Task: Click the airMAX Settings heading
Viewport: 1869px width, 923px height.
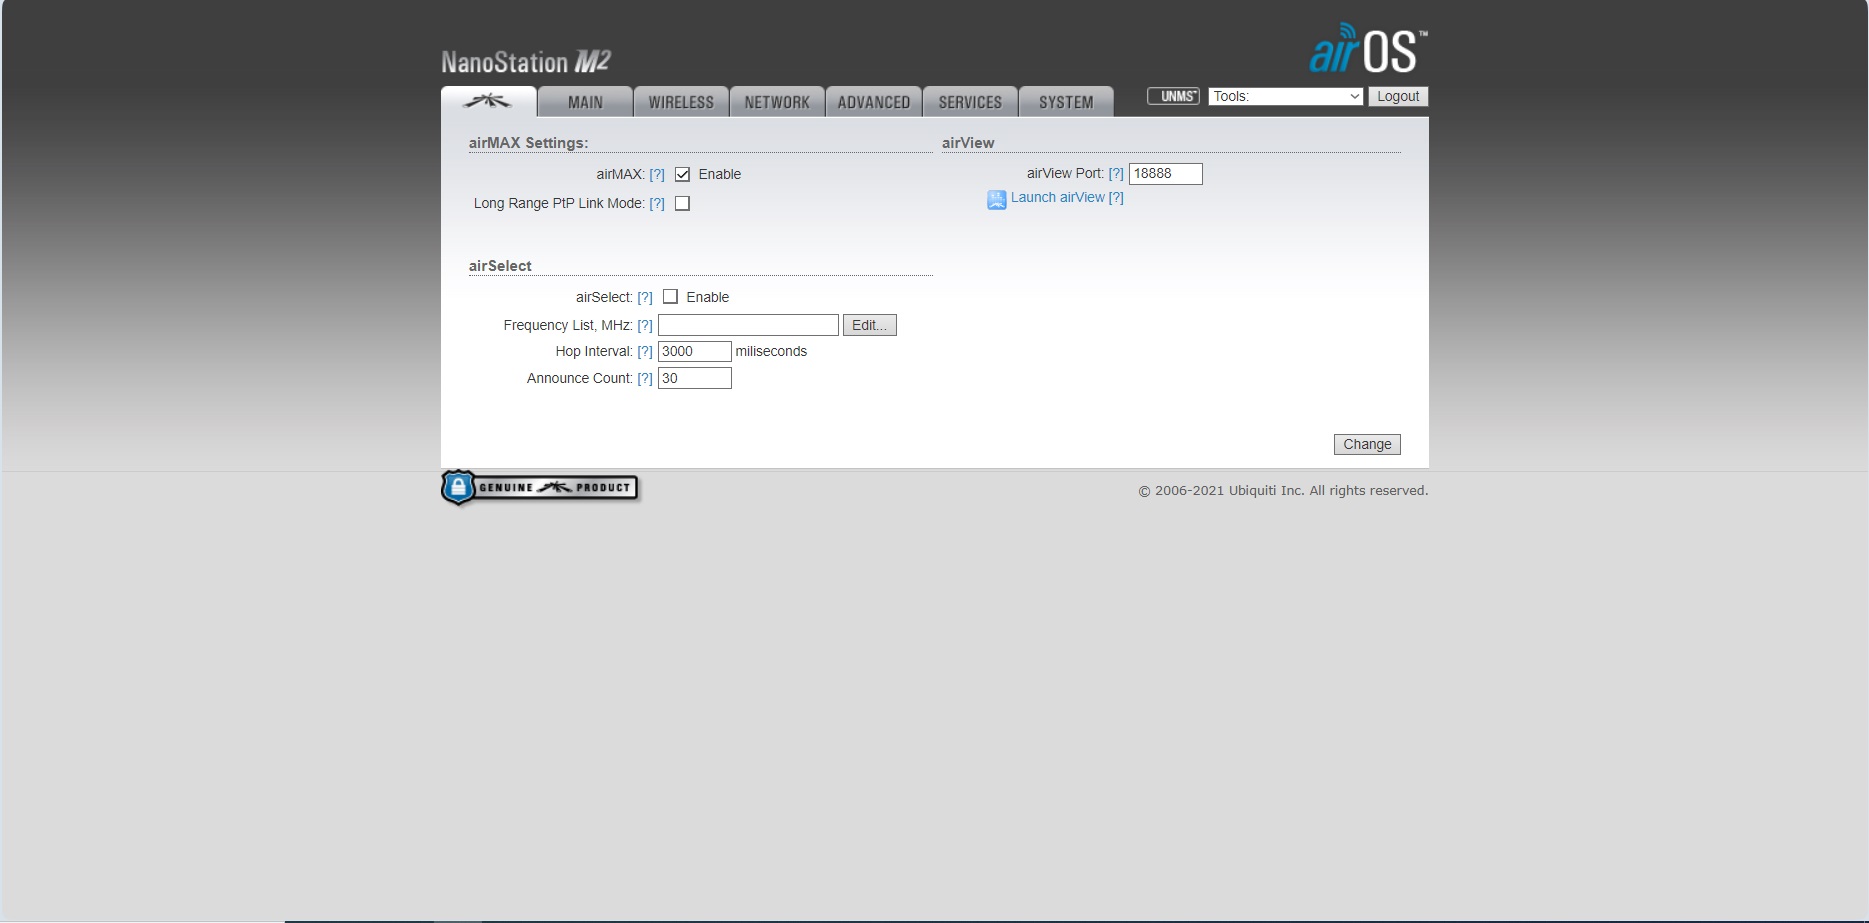Action: click(x=529, y=143)
